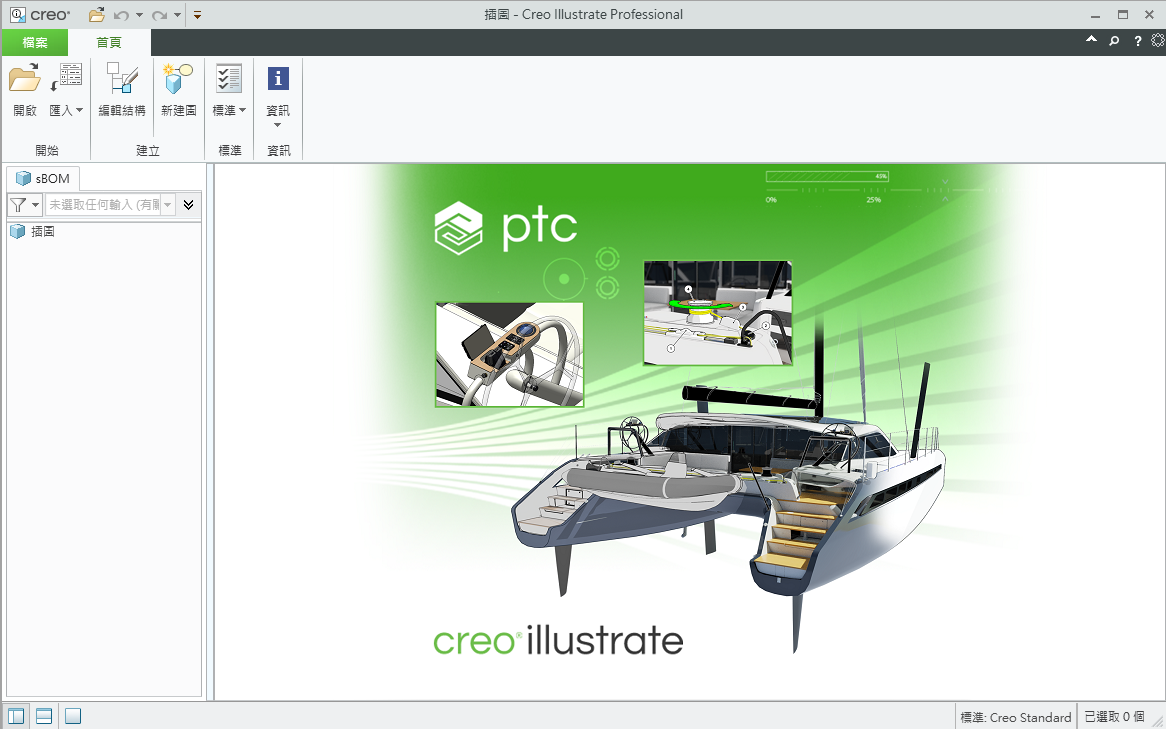The height and width of the screenshot is (729, 1166).
Task: Open the filter field combo dropdown arrow
Action: click(x=168, y=205)
